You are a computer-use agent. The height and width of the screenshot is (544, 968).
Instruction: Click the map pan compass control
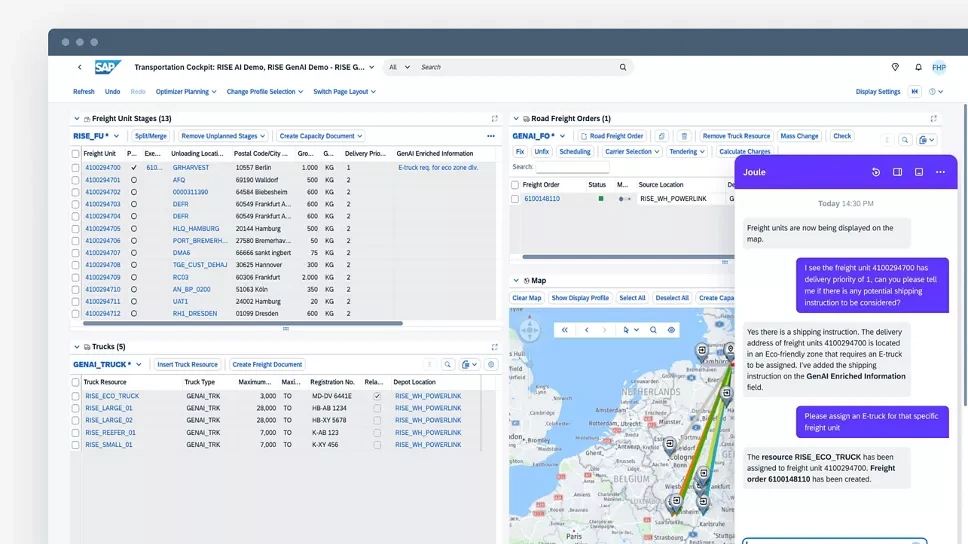(x=530, y=330)
